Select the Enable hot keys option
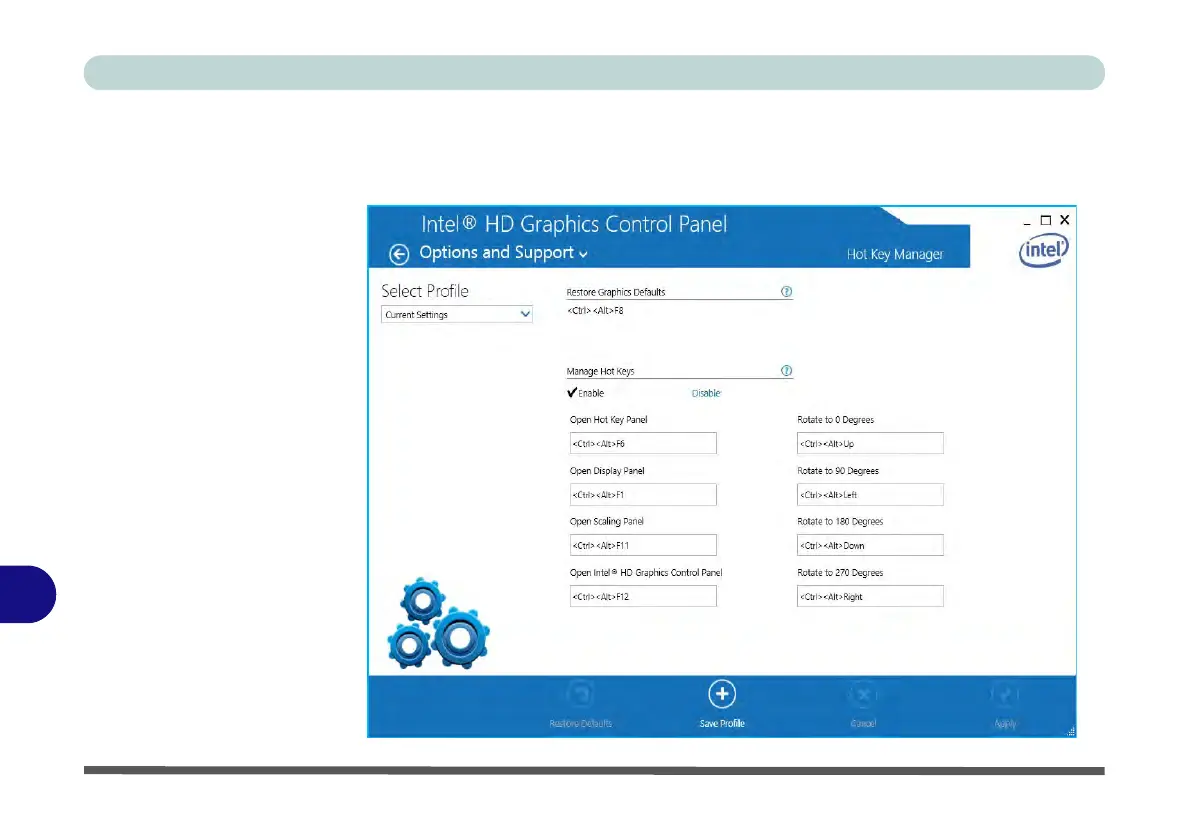Screen dimensions: 1190x838 (x=586, y=392)
